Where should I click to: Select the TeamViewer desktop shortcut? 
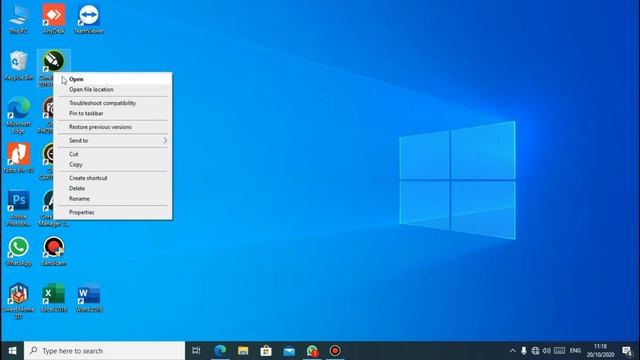pos(89,19)
